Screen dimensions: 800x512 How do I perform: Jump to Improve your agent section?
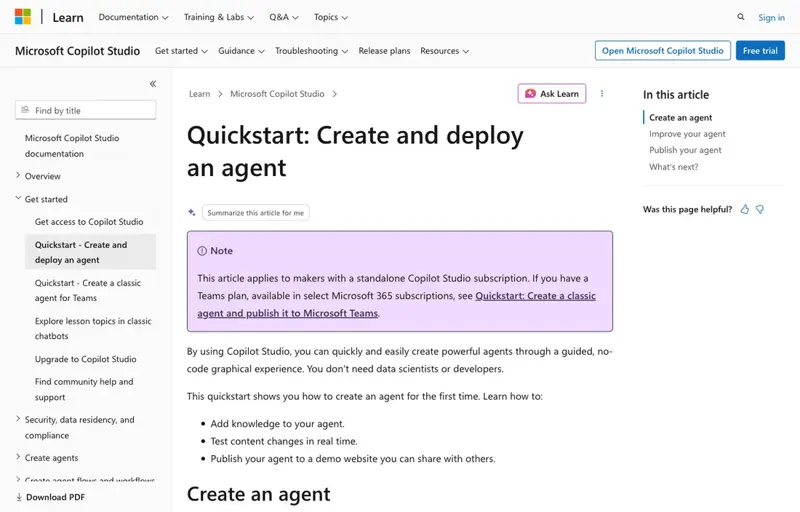(687, 134)
